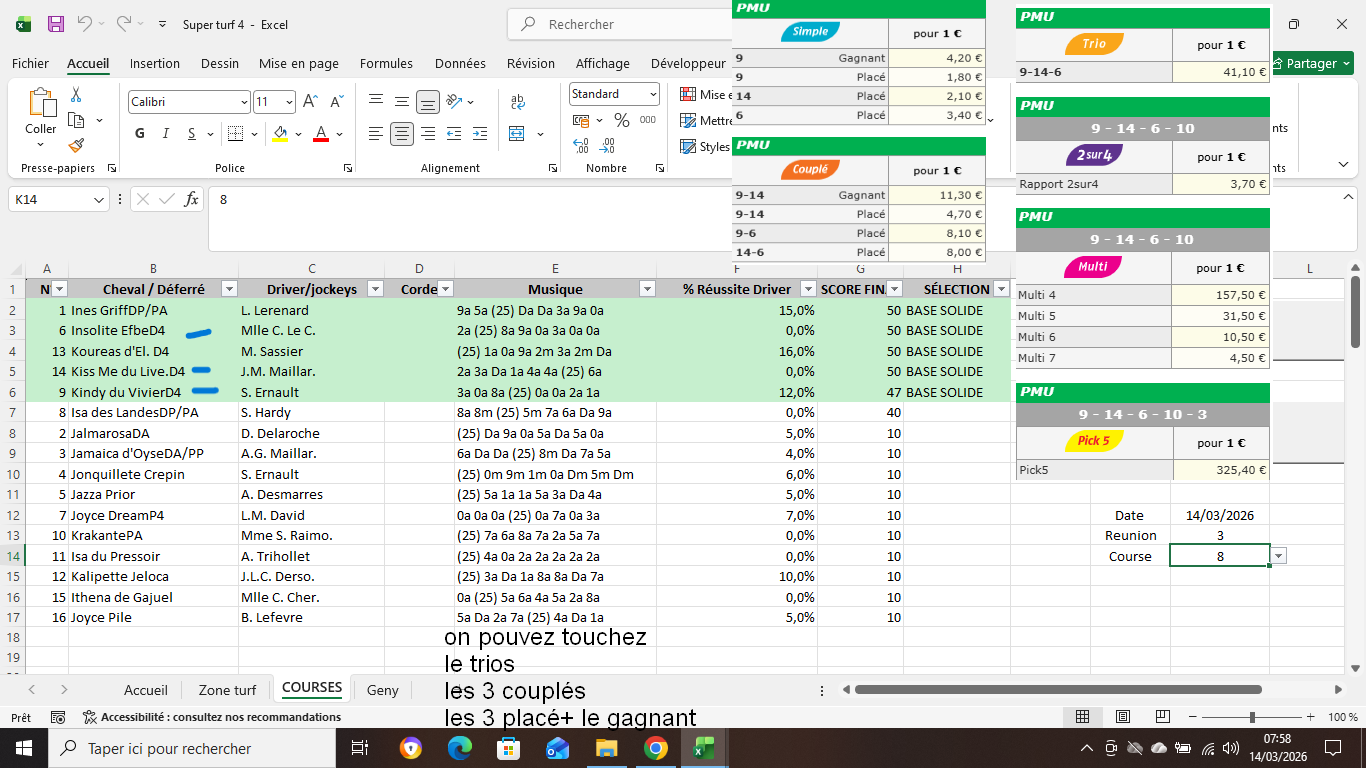Open the font size dropdown
1366x768 pixels.
289,102
